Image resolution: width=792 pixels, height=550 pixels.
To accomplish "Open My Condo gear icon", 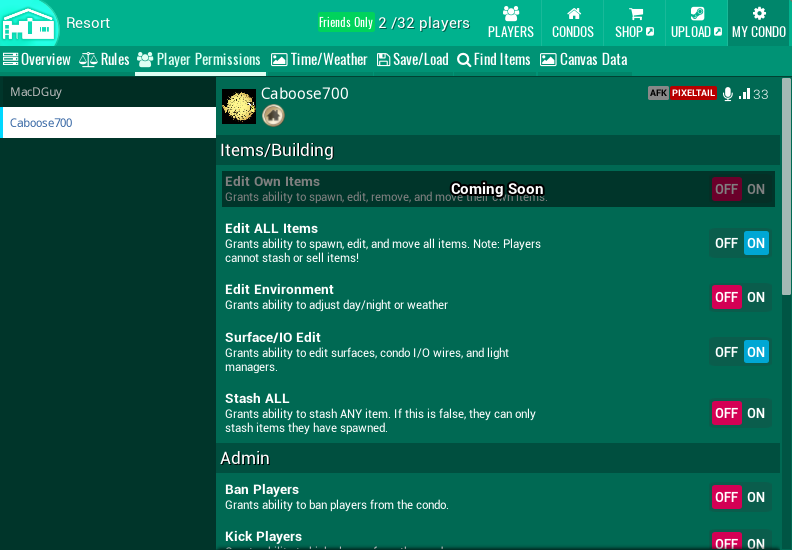I will (759, 14).
